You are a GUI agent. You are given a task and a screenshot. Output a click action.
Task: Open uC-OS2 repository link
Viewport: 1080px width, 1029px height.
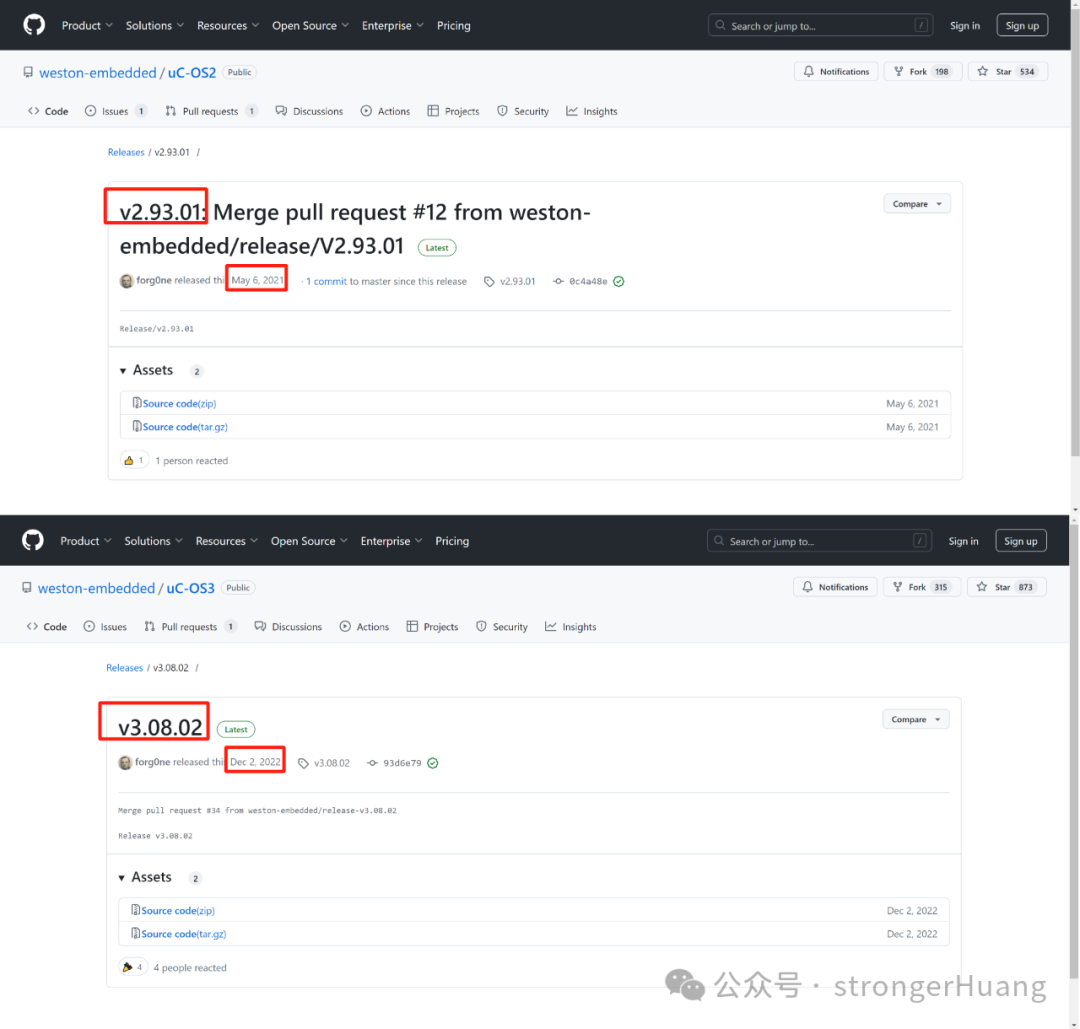(191, 72)
